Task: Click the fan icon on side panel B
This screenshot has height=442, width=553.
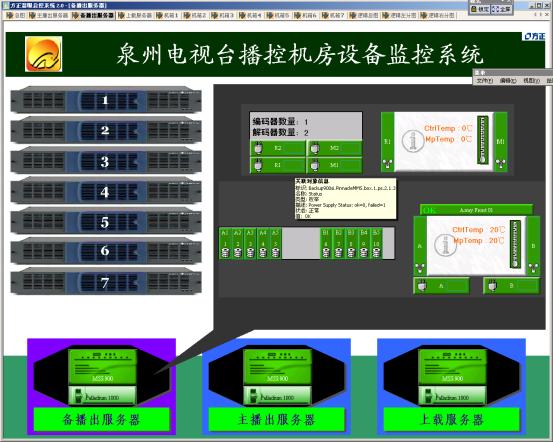Action: point(533,268)
